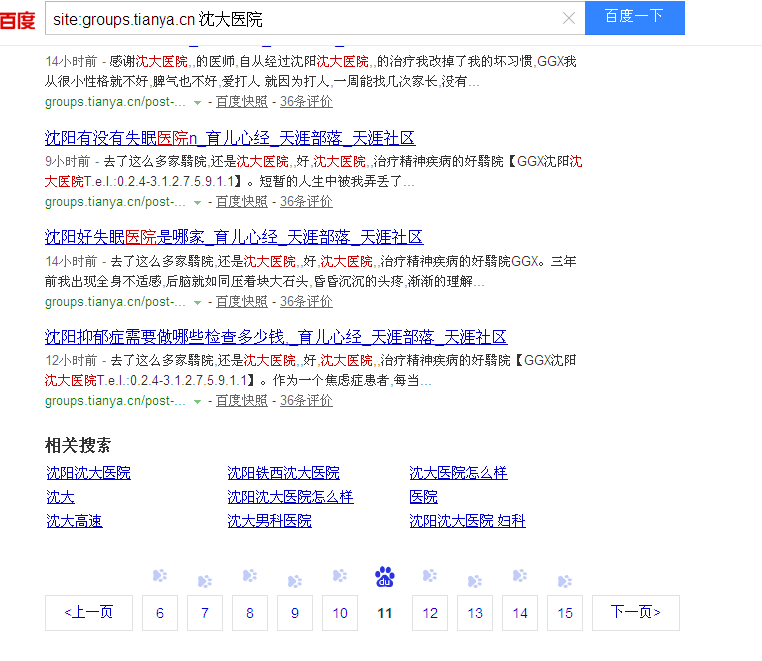Click the 百度一下 search button
Screen dimensions: 762x661
634,17
